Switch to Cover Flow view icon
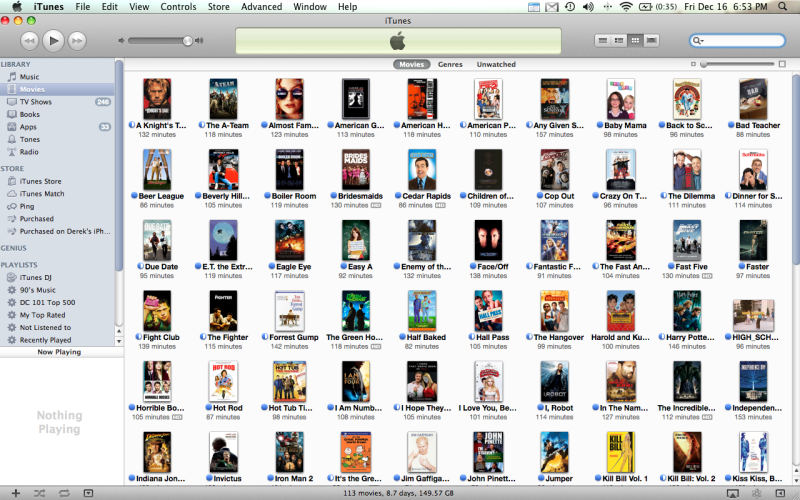Viewport: 800px width, 500px height. [x=652, y=40]
